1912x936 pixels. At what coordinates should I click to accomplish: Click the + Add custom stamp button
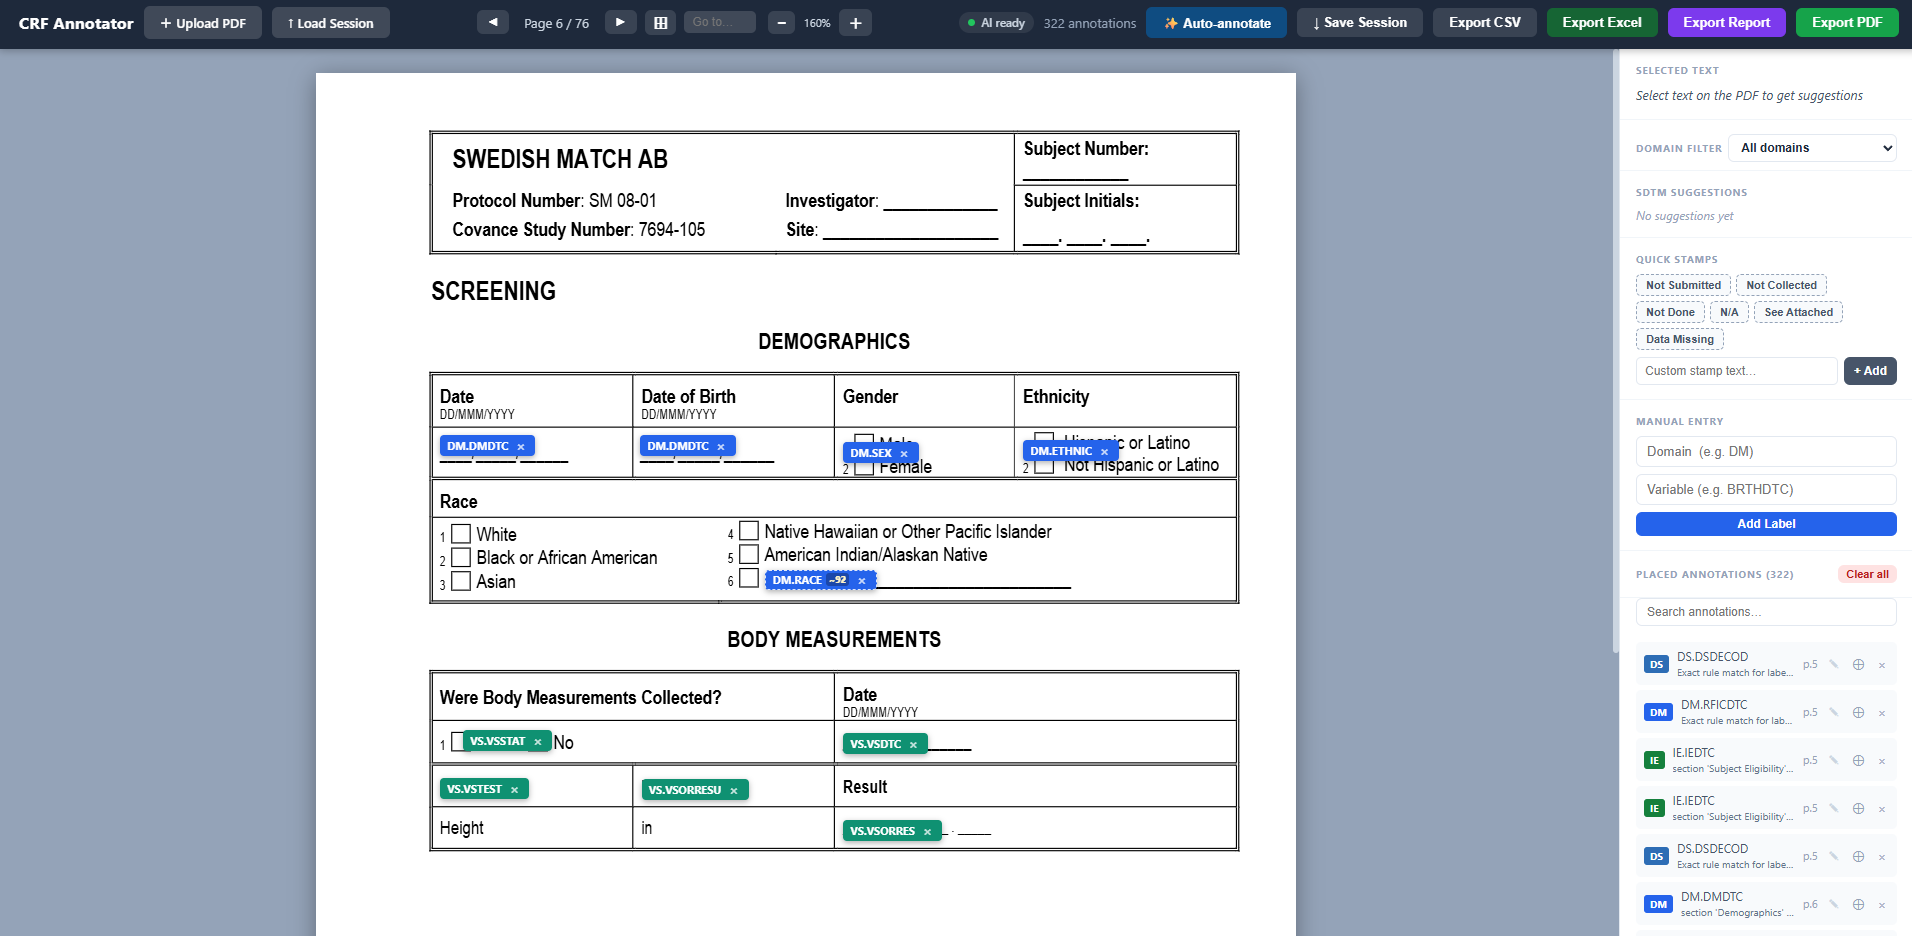tap(1870, 371)
